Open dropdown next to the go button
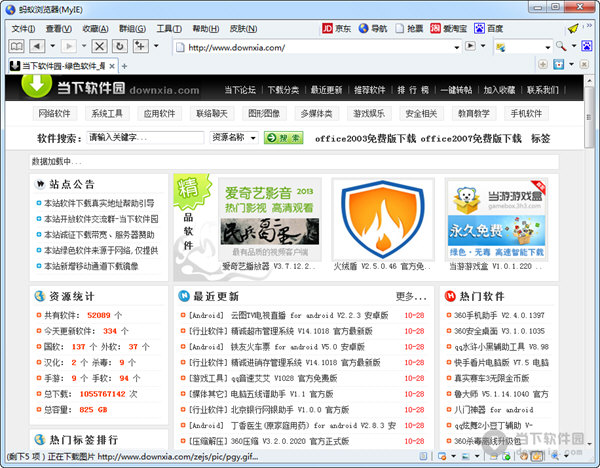 483,46
